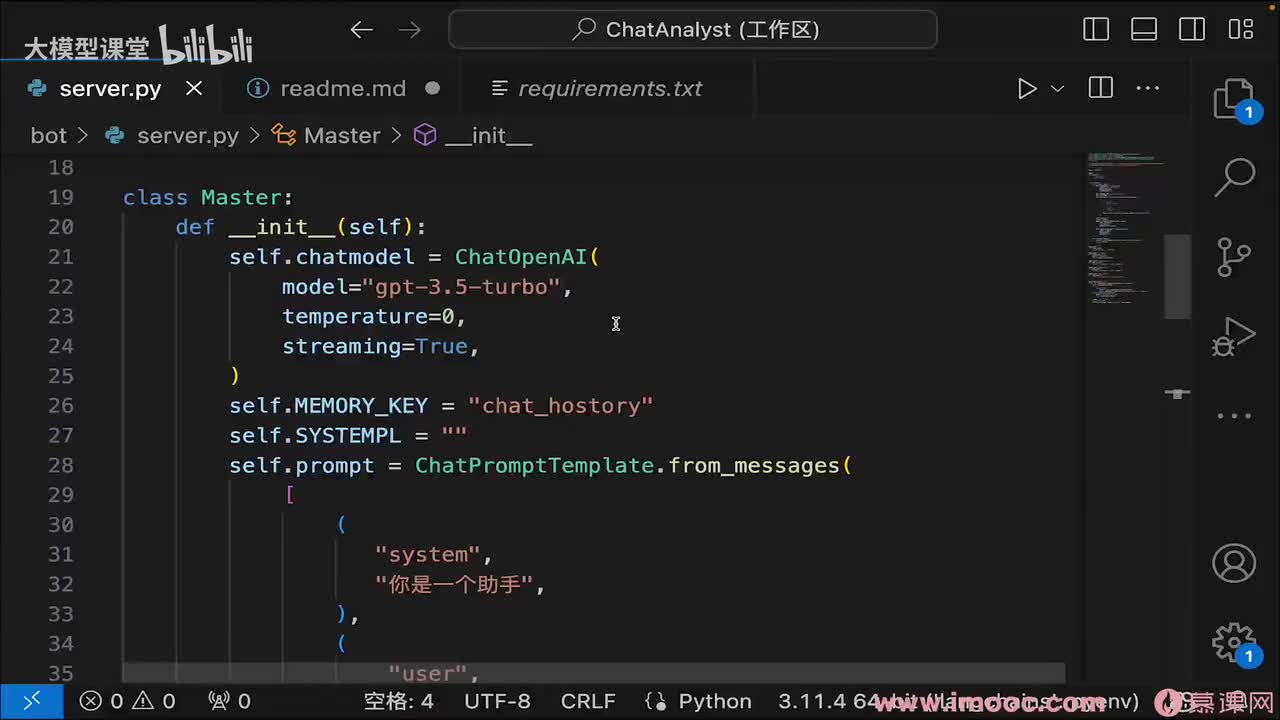Click streaming=True on line 24
This screenshot has width=1280, height=720.
click(375, 346)
